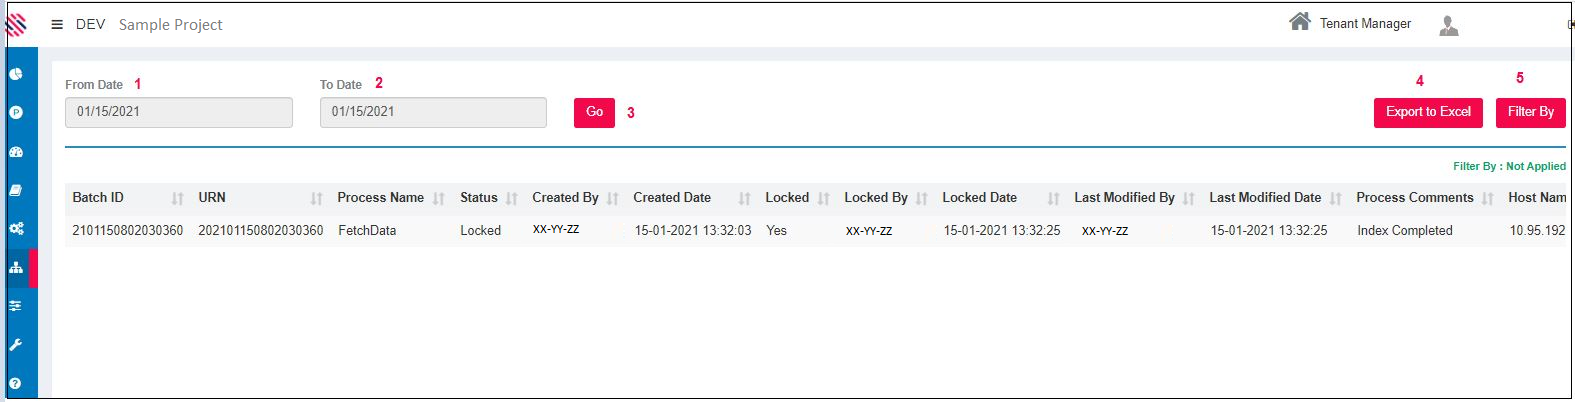The height and width of the screenshot is (402, 1575).
Task: Click the book icon in sidebar
Action: [x=16, y=190]
